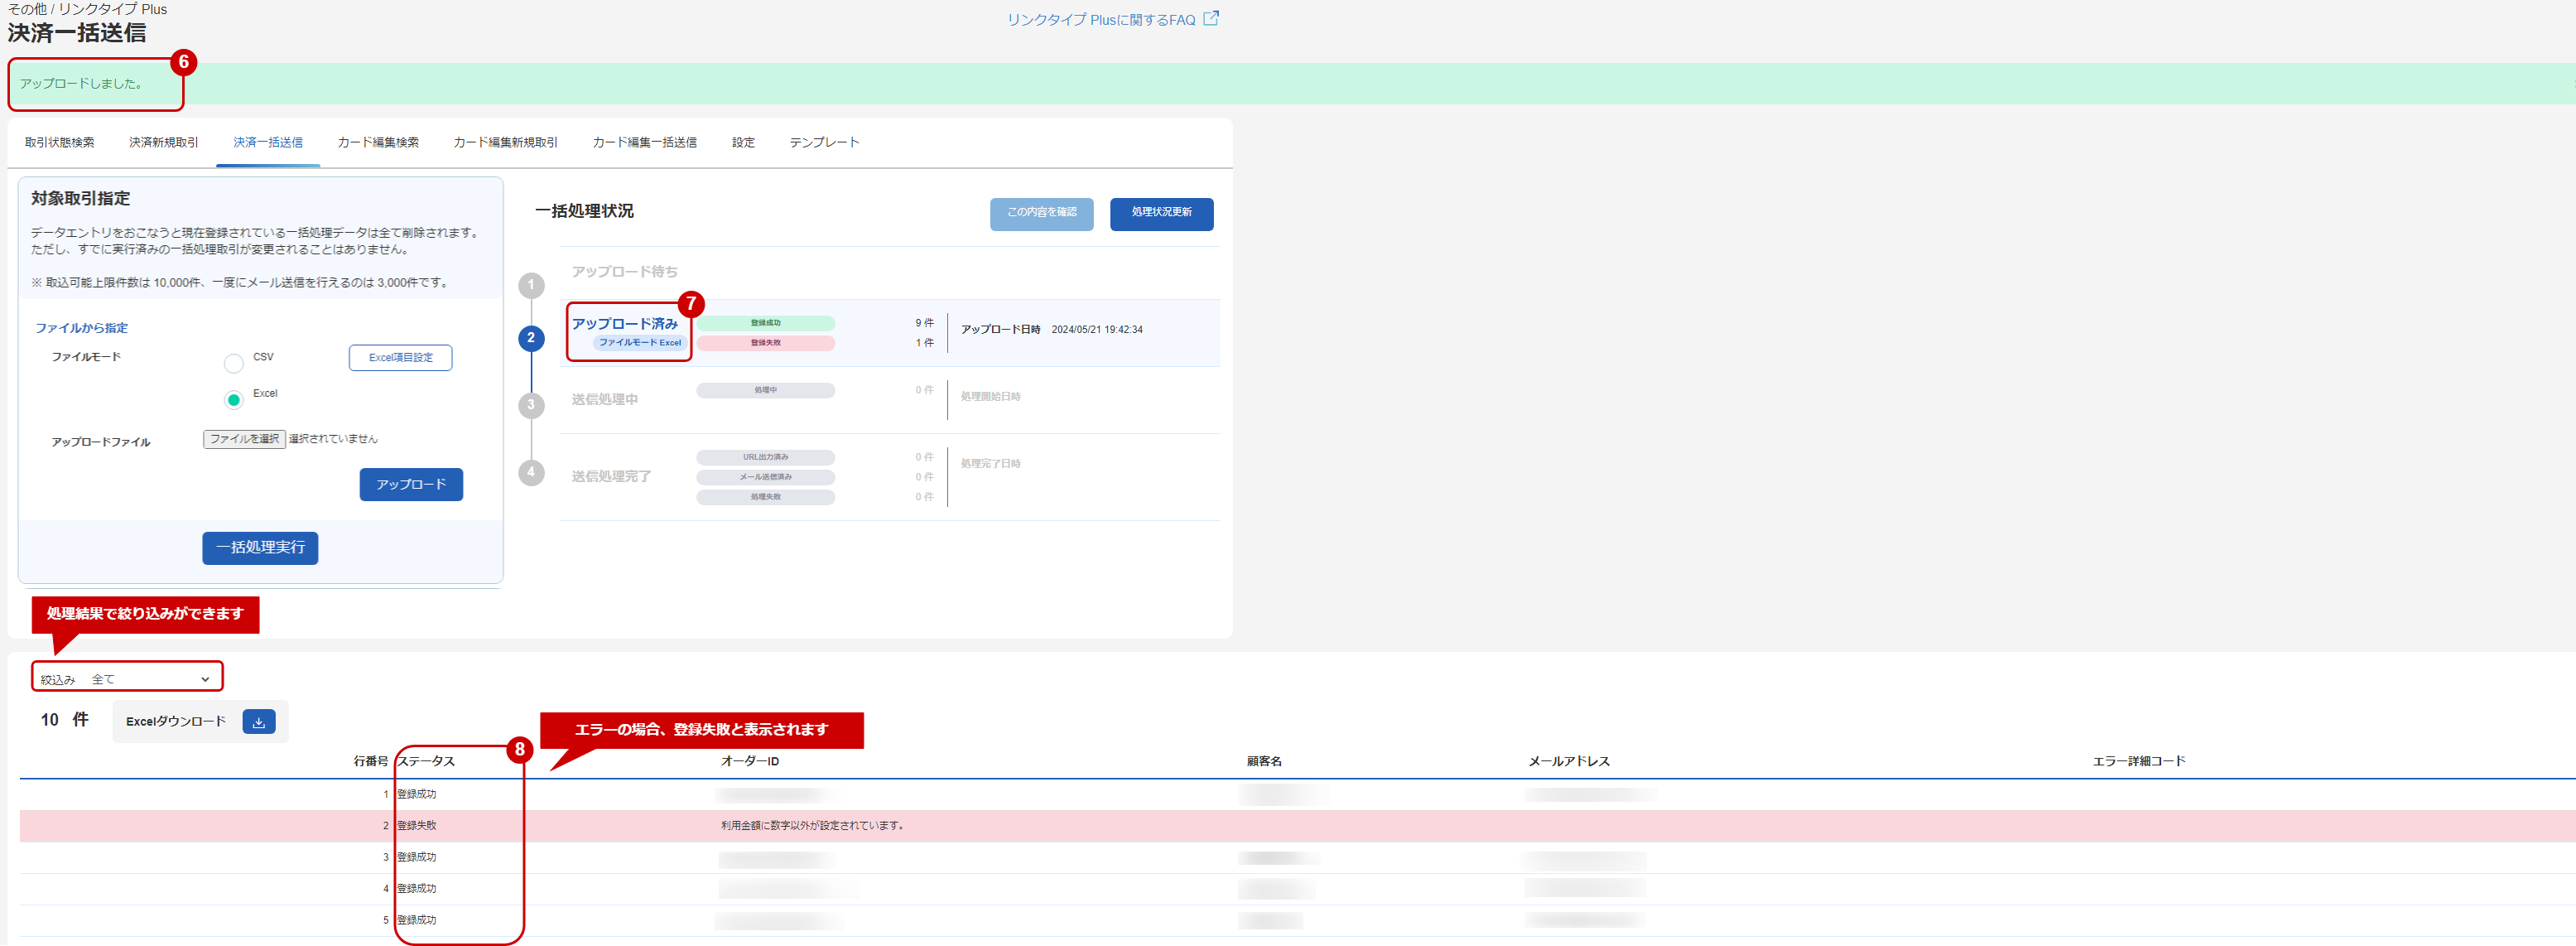Viewport: 2576px width, 946px height.
Task: Open the テンプレート tab
Action: tap(825, 142)
